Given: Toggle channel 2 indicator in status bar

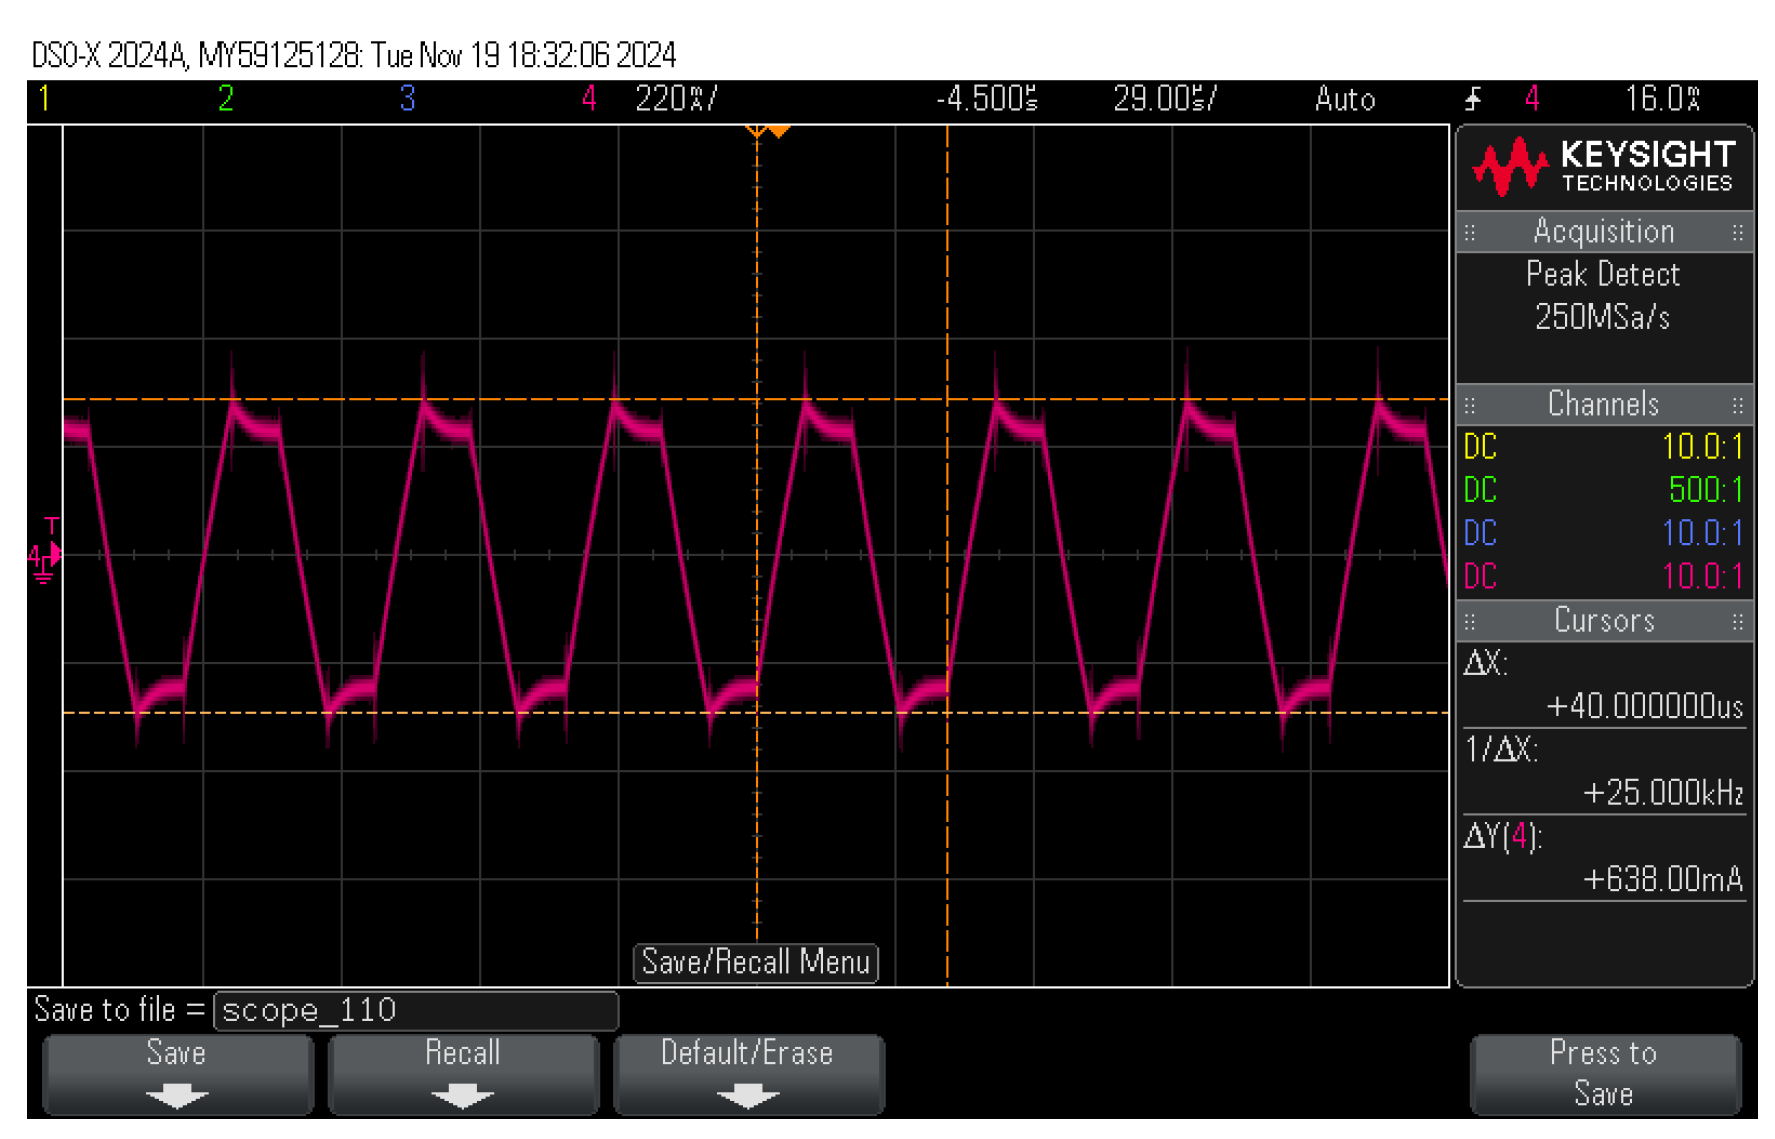Looking at the screenshot, I should click(x=226, y=99).
